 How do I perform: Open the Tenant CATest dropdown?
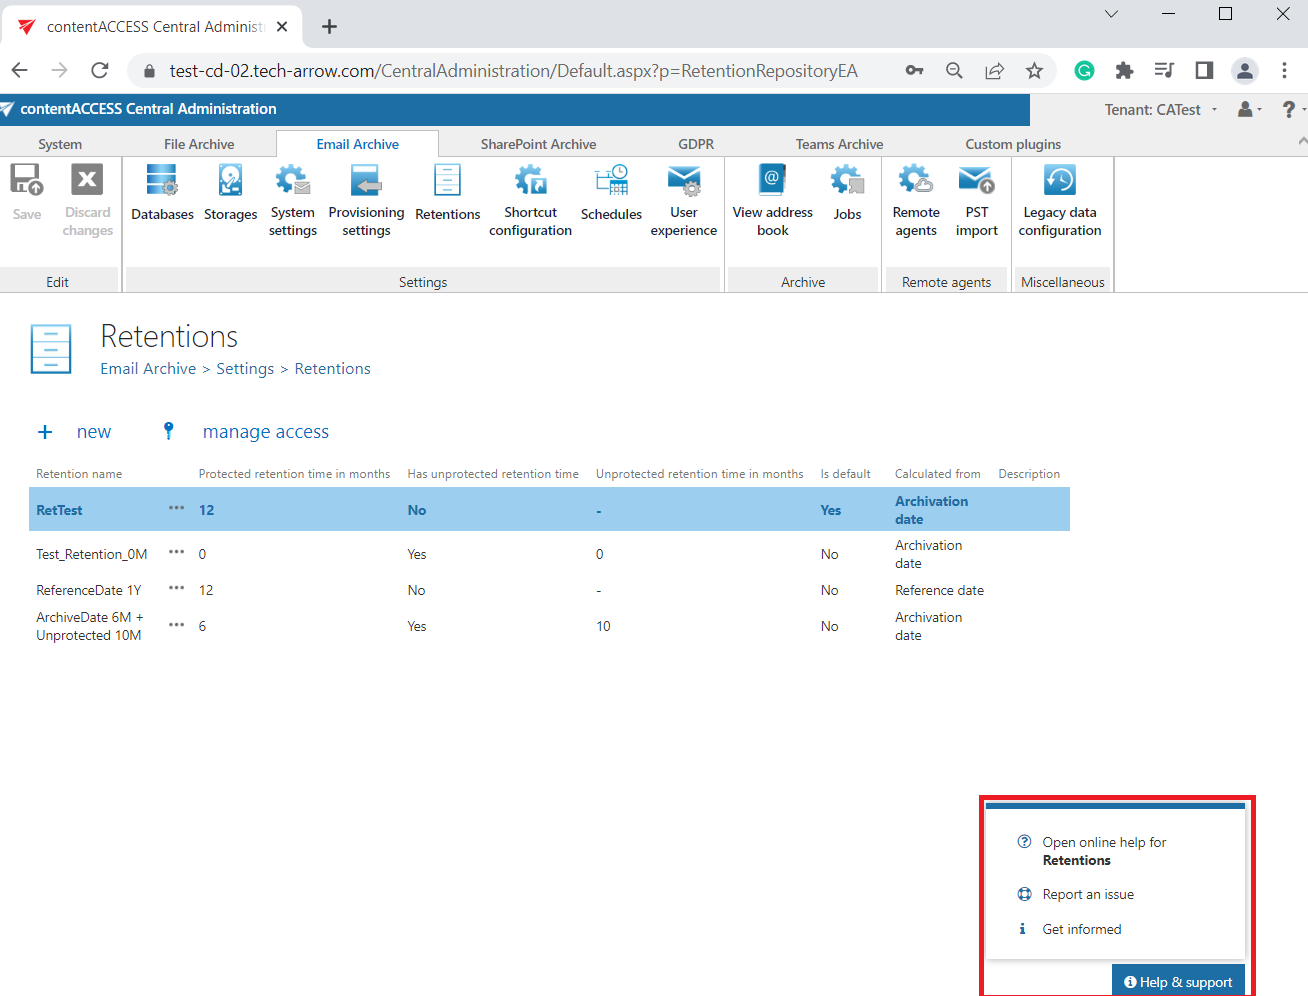click(x=1160, y=110)
